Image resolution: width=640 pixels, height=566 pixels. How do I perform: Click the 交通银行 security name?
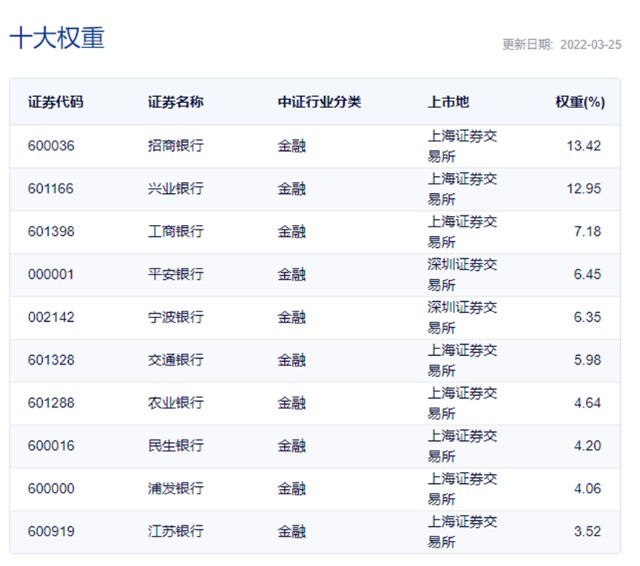(x=175, y=360)
